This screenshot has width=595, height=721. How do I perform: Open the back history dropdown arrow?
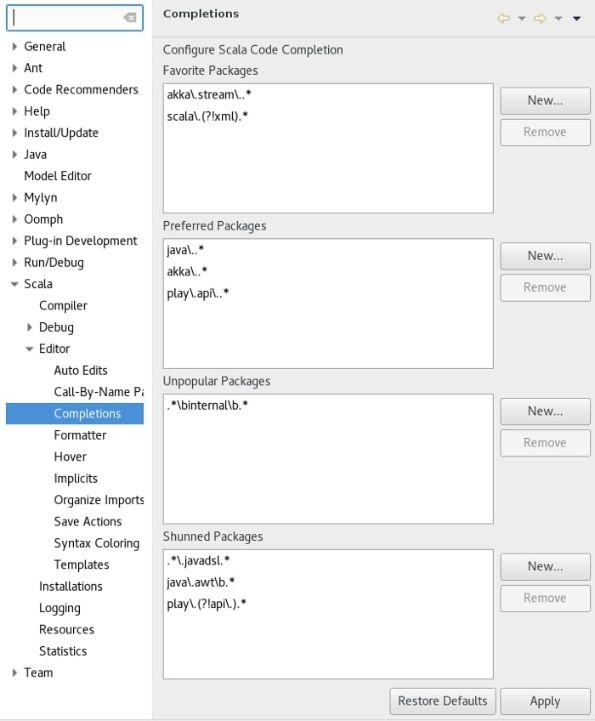521,19
